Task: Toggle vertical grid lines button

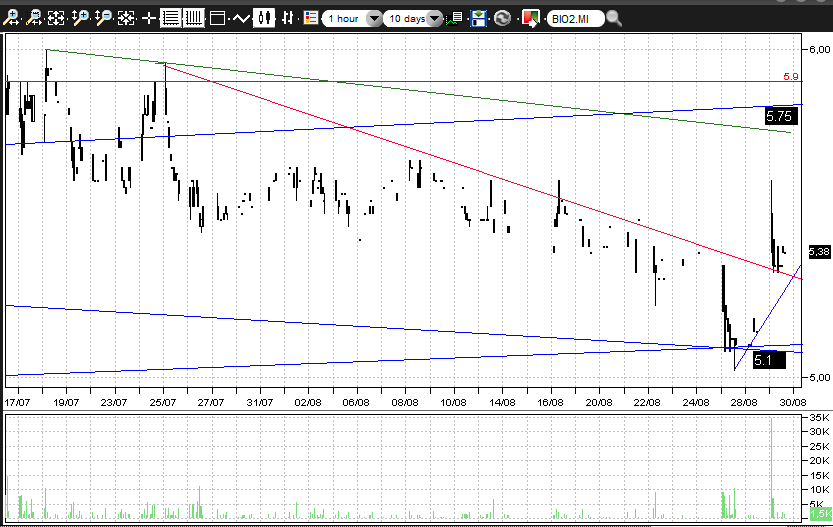Action: [193, 18]
